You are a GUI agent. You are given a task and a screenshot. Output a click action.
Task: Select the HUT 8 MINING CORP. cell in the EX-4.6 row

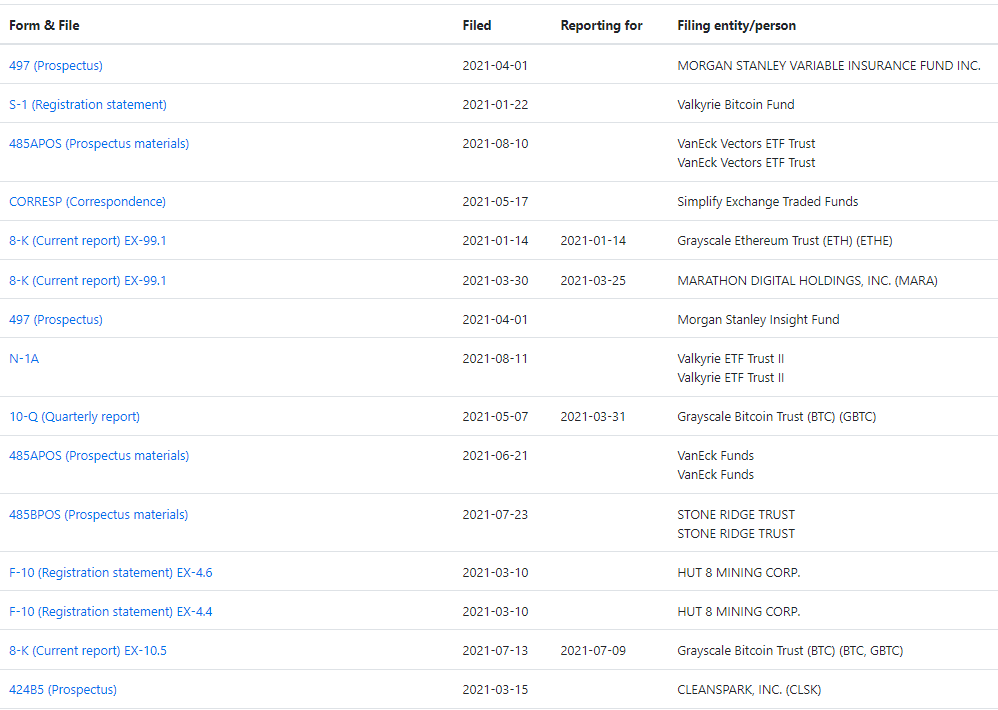tap(738, 573)
